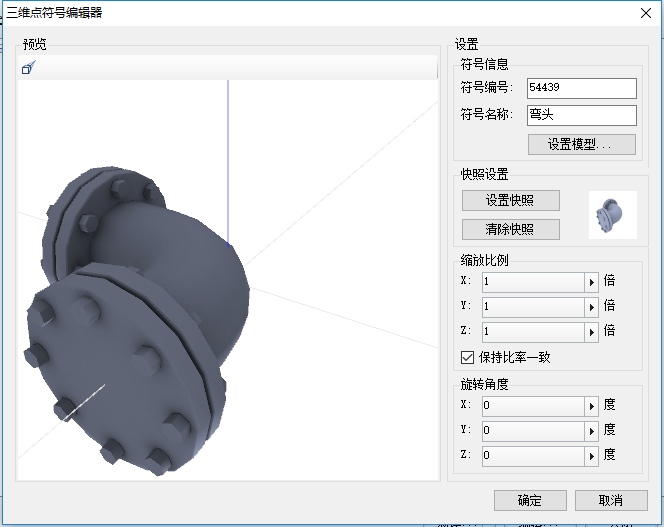This screenshot has height=527, width=664.
Task: Click the 旋转角度 group label
Action: 484,385
